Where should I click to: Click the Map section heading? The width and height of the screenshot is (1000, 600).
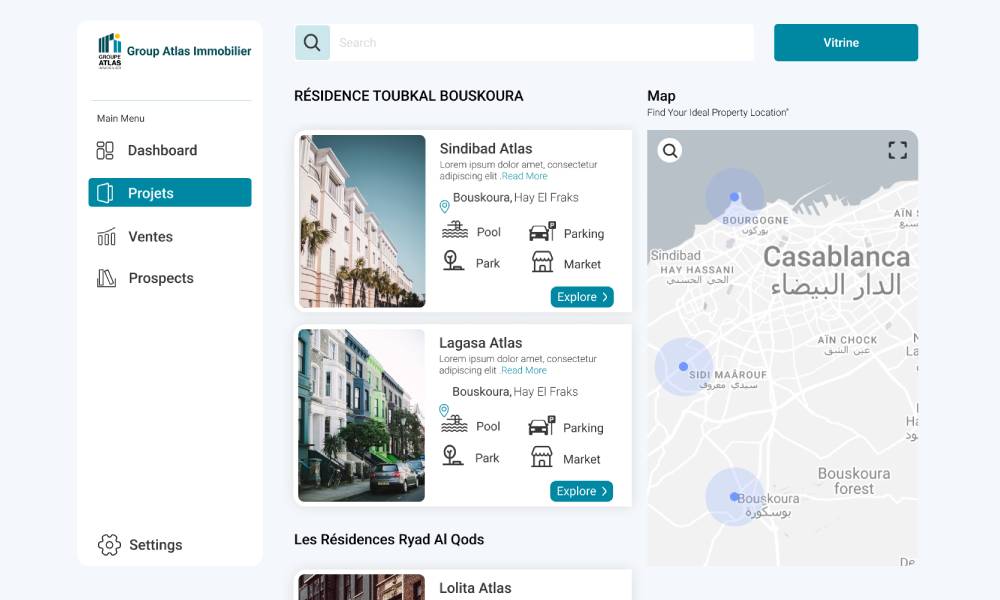click(x=661, y=96)
